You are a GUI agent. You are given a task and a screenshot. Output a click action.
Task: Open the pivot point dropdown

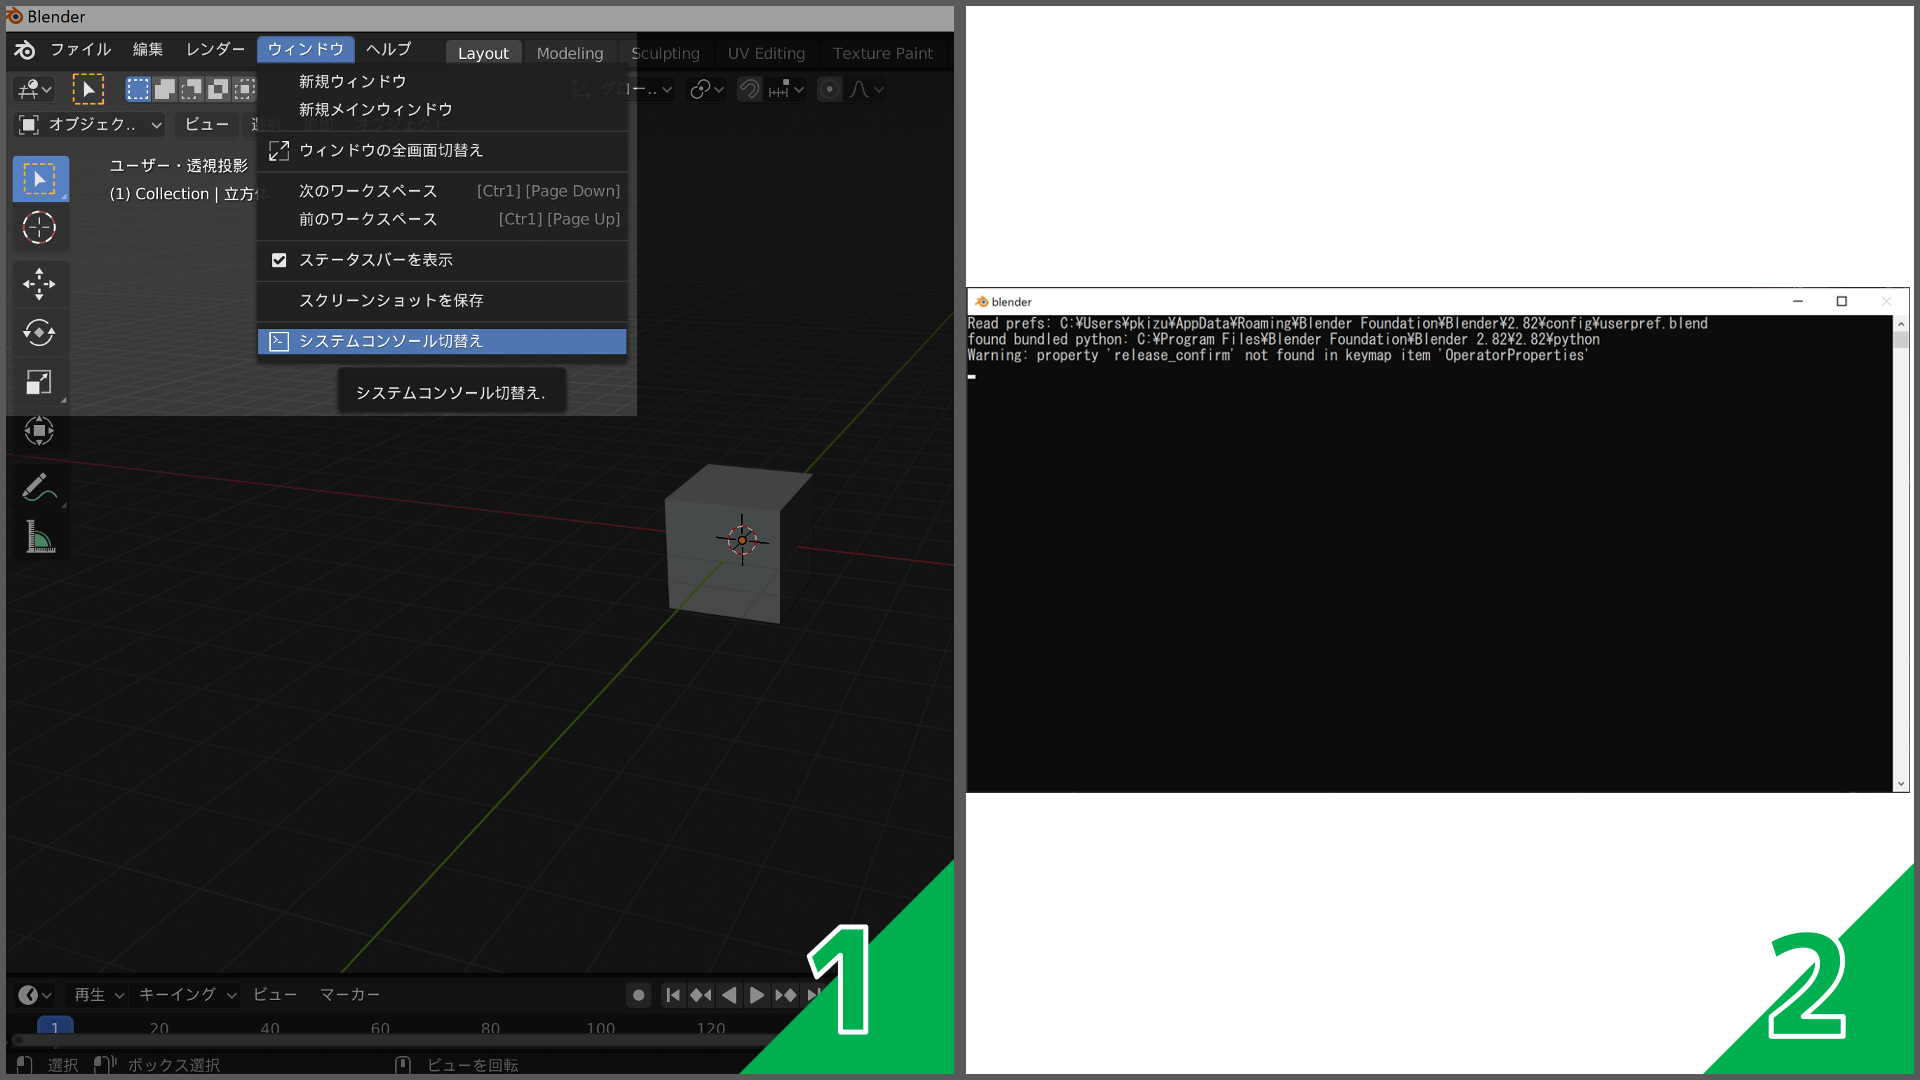(707, 89)
